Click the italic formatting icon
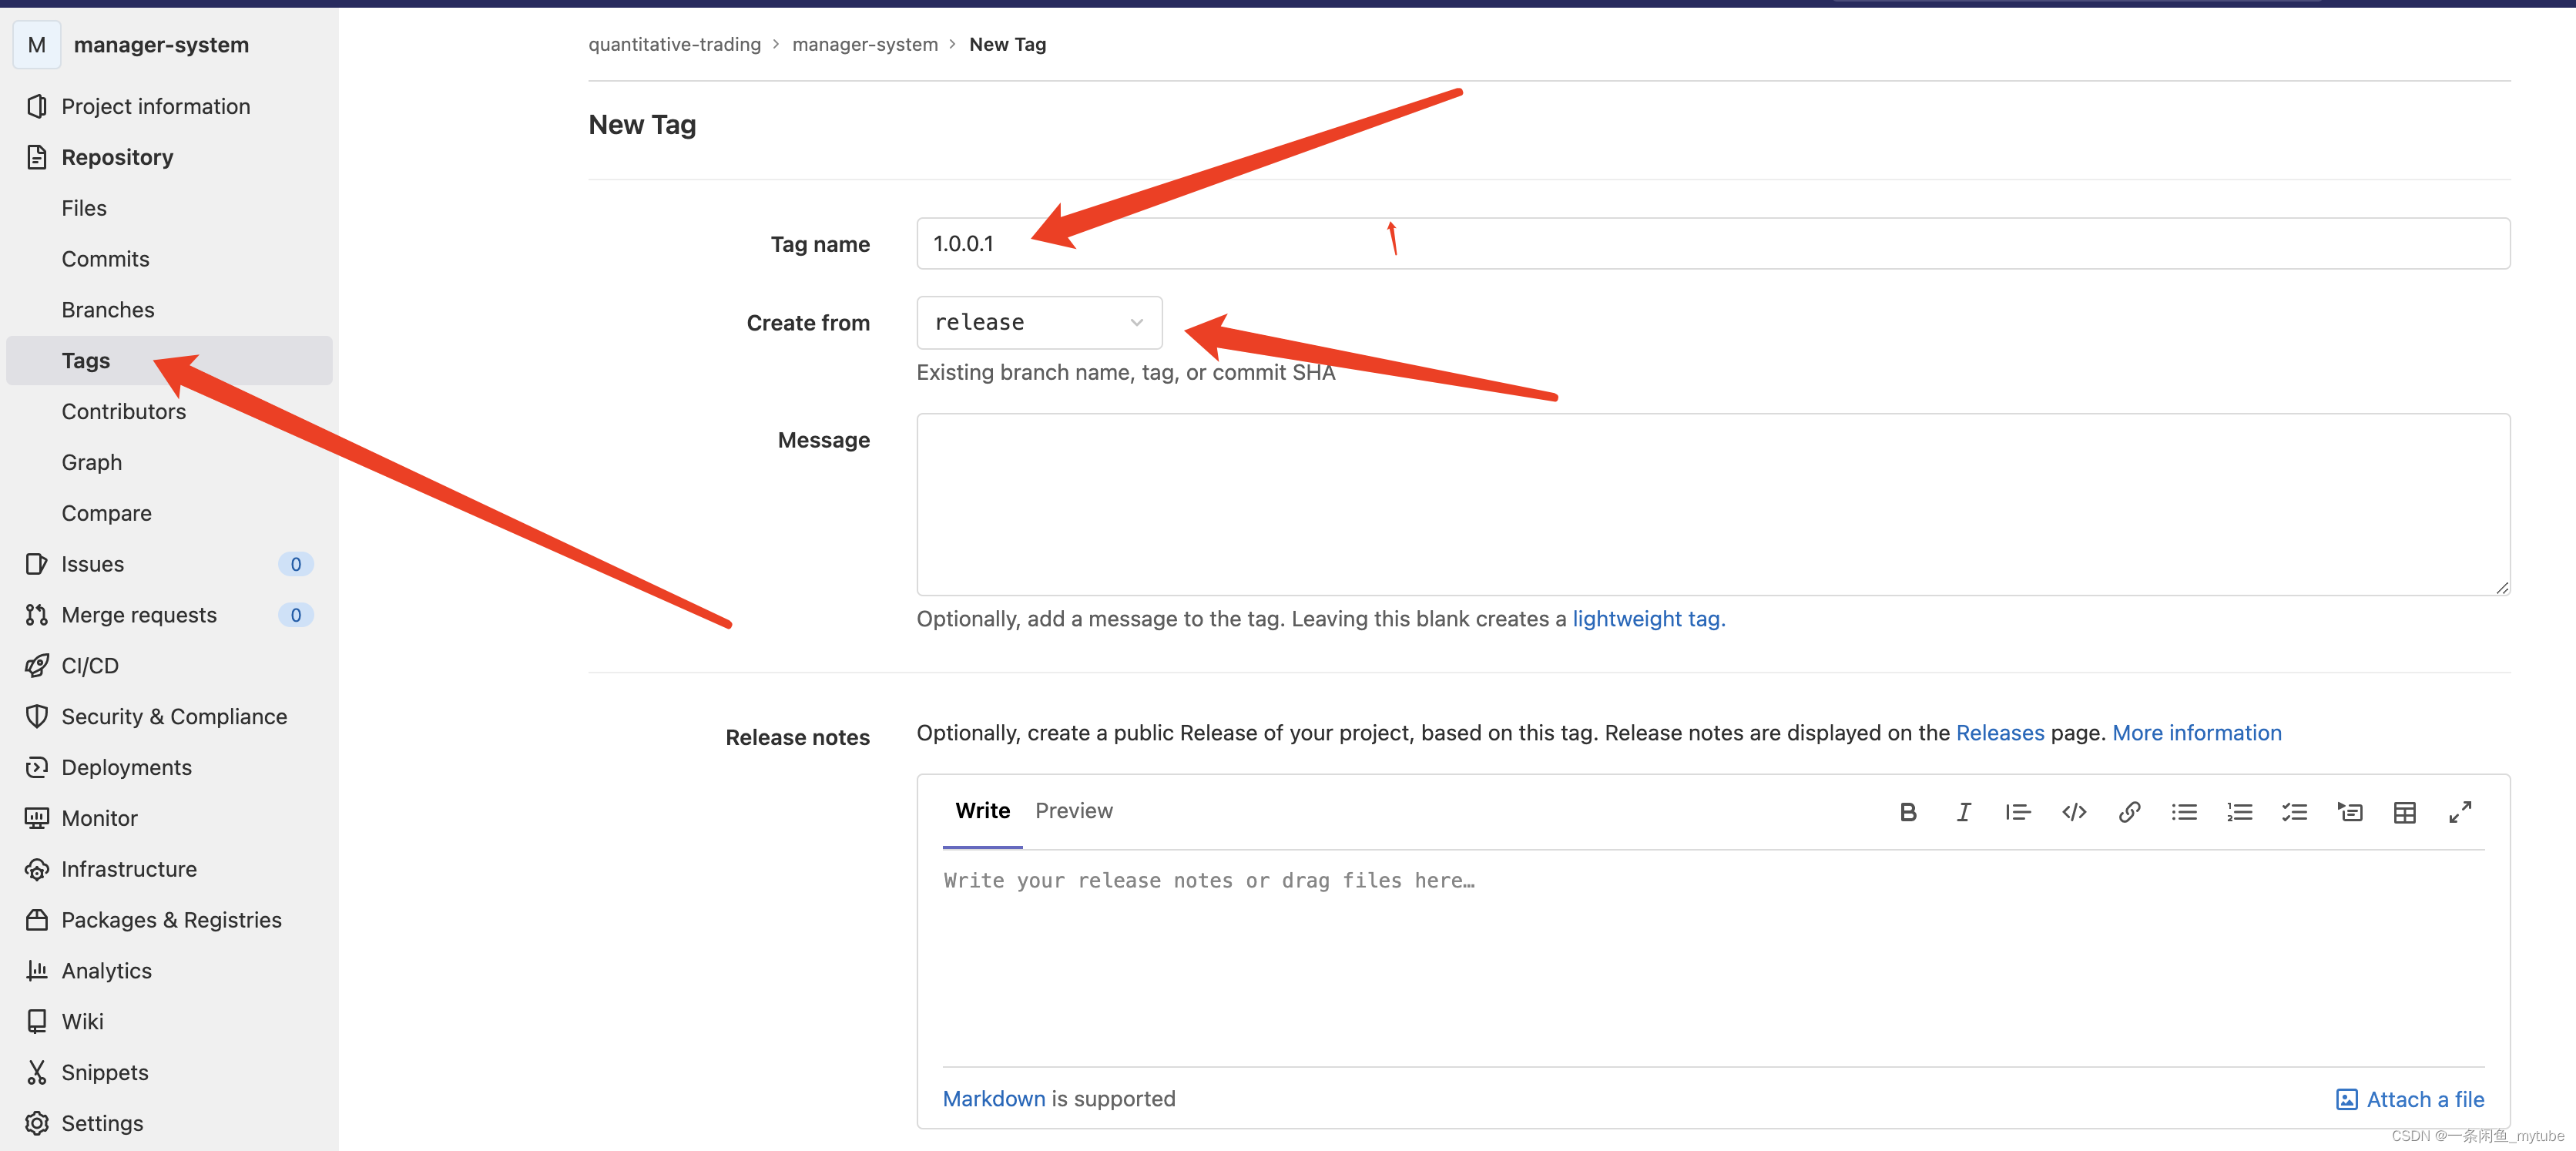Screen dimensions: 2576x1151 coord(1963,812)
